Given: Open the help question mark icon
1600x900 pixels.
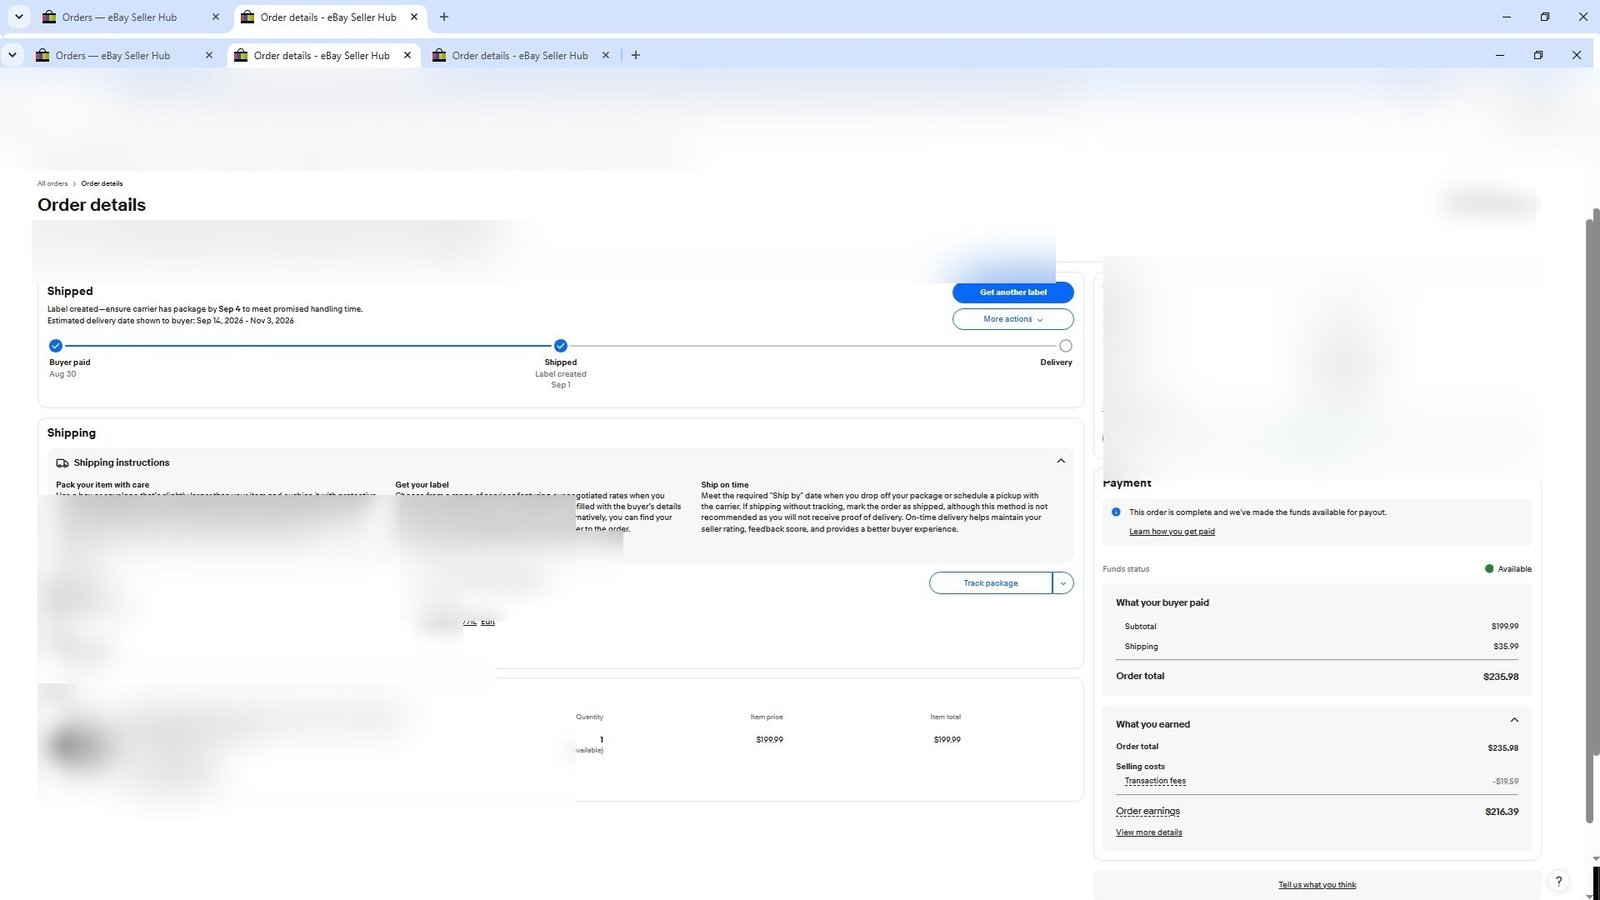Looking at the screenshot, I should (1558, 881).
